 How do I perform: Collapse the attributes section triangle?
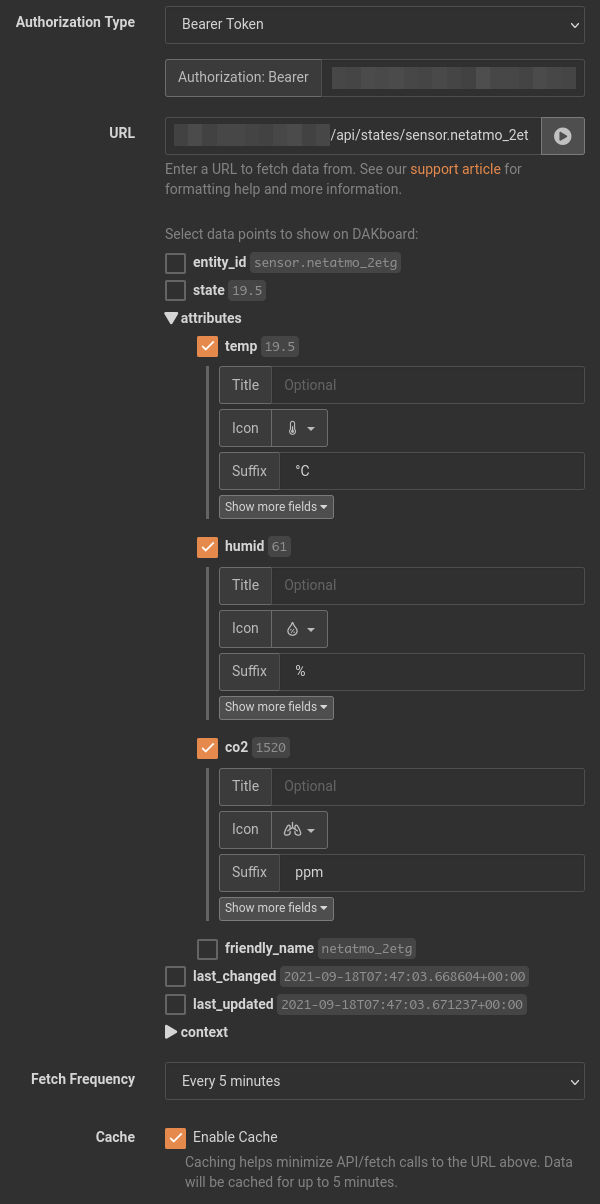172,318
